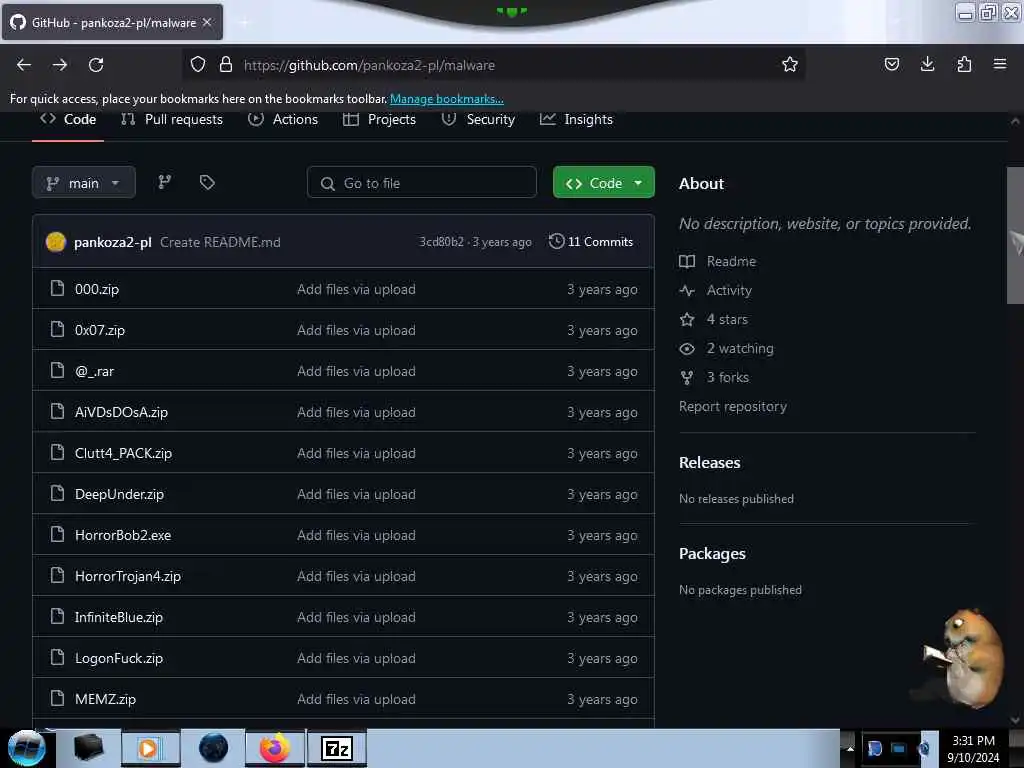Open the media player taskbar icon
1024x768 pixels.
click(x=150, y=748)
